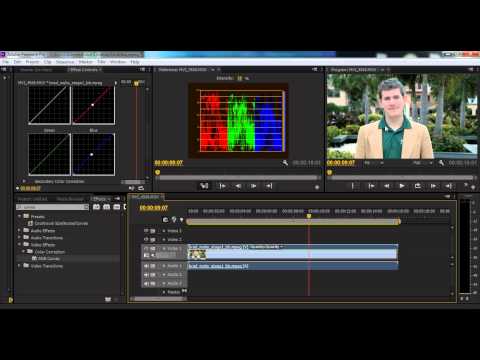
Task: Toggle Video 2 track eye visibility
Action: click(x=146, y=239)
